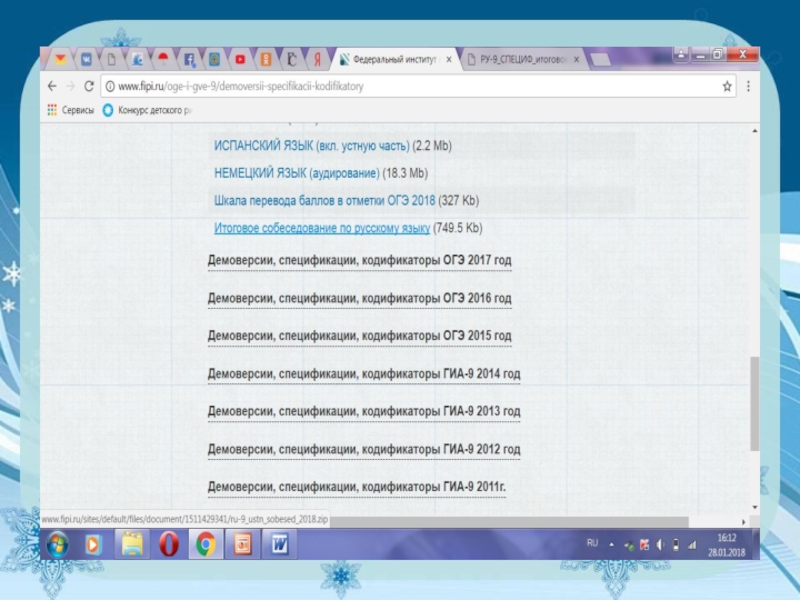Image resolution: width=800 pixels, height=600 pixels.
Task: Open the YouTube pinned tab
Action: [x=240, y=60]
